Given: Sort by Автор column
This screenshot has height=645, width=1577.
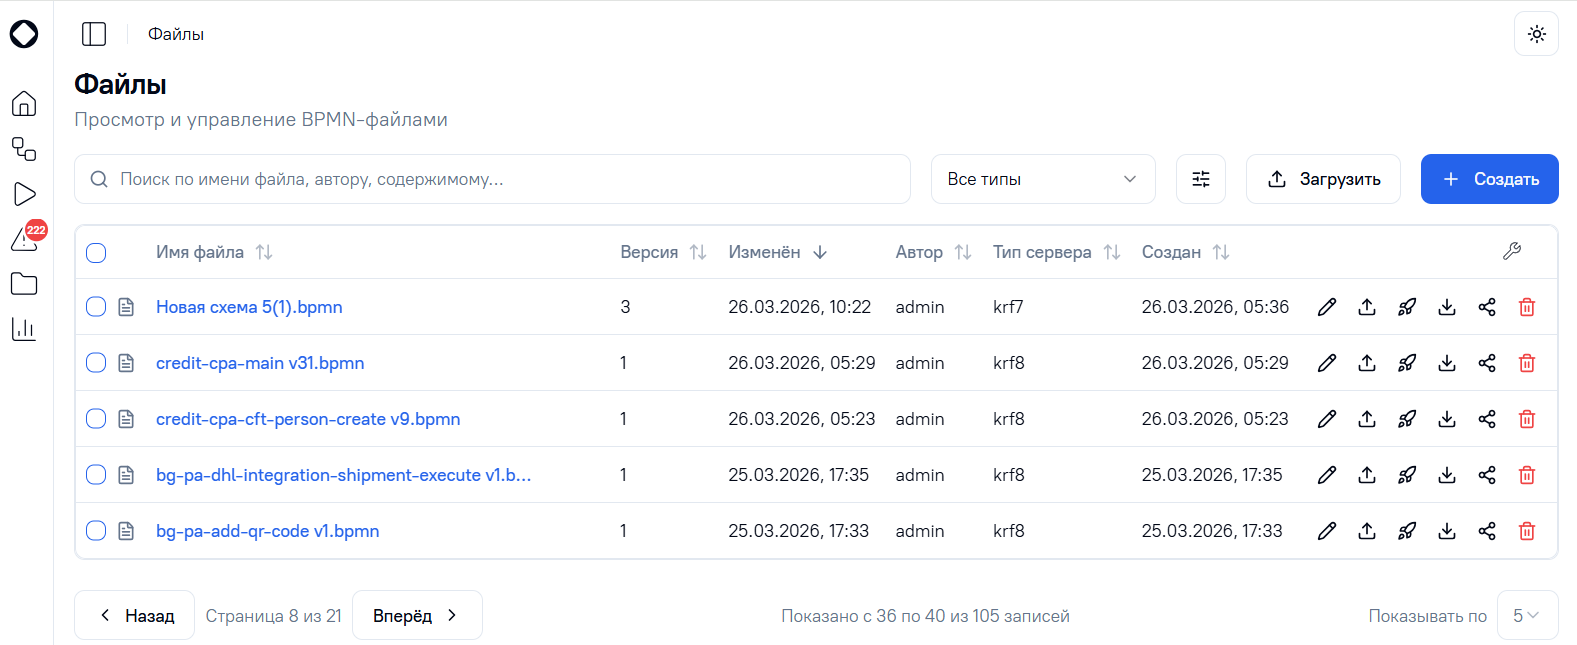Looking at the screenshot, I should click(x=933, y=252).
